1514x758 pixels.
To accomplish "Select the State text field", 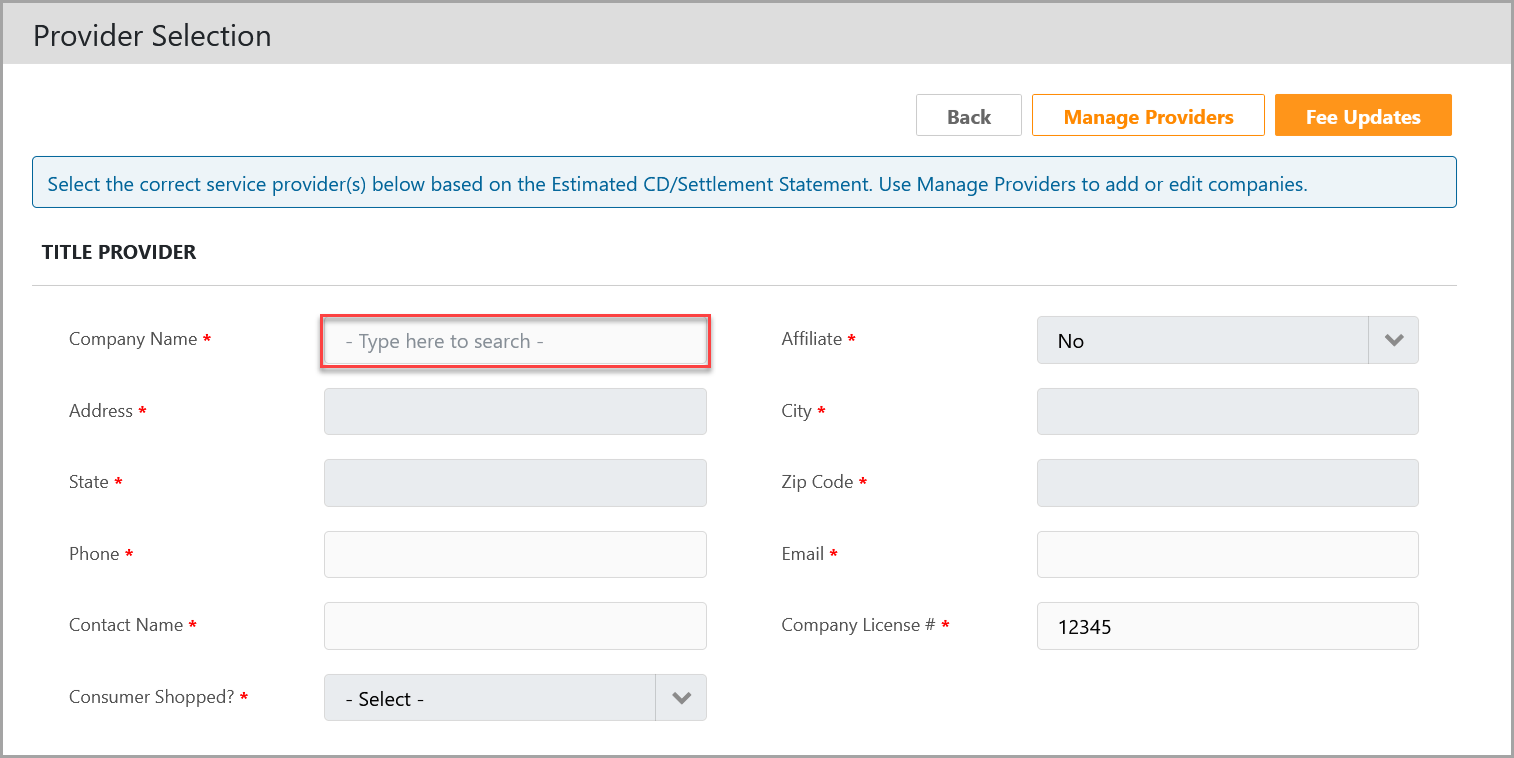I will click(x=515, y=483).
